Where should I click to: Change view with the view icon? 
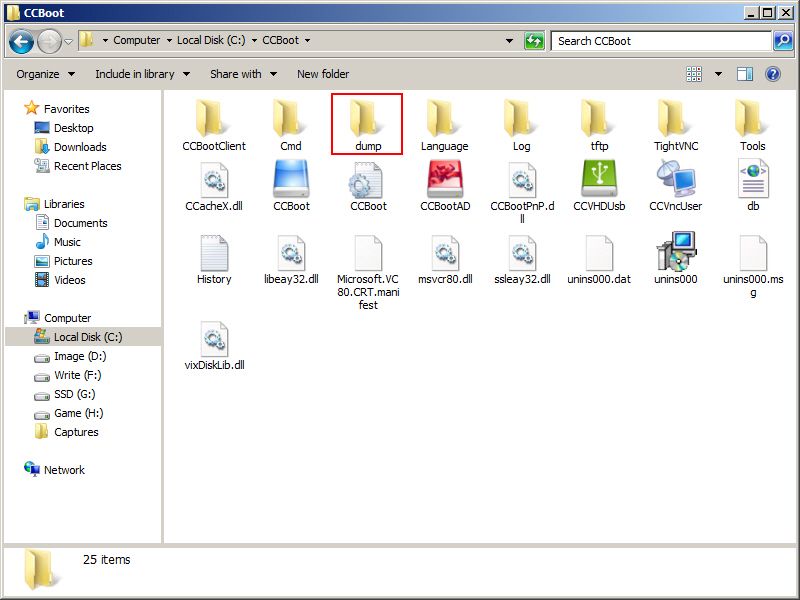tap(694, 74)
